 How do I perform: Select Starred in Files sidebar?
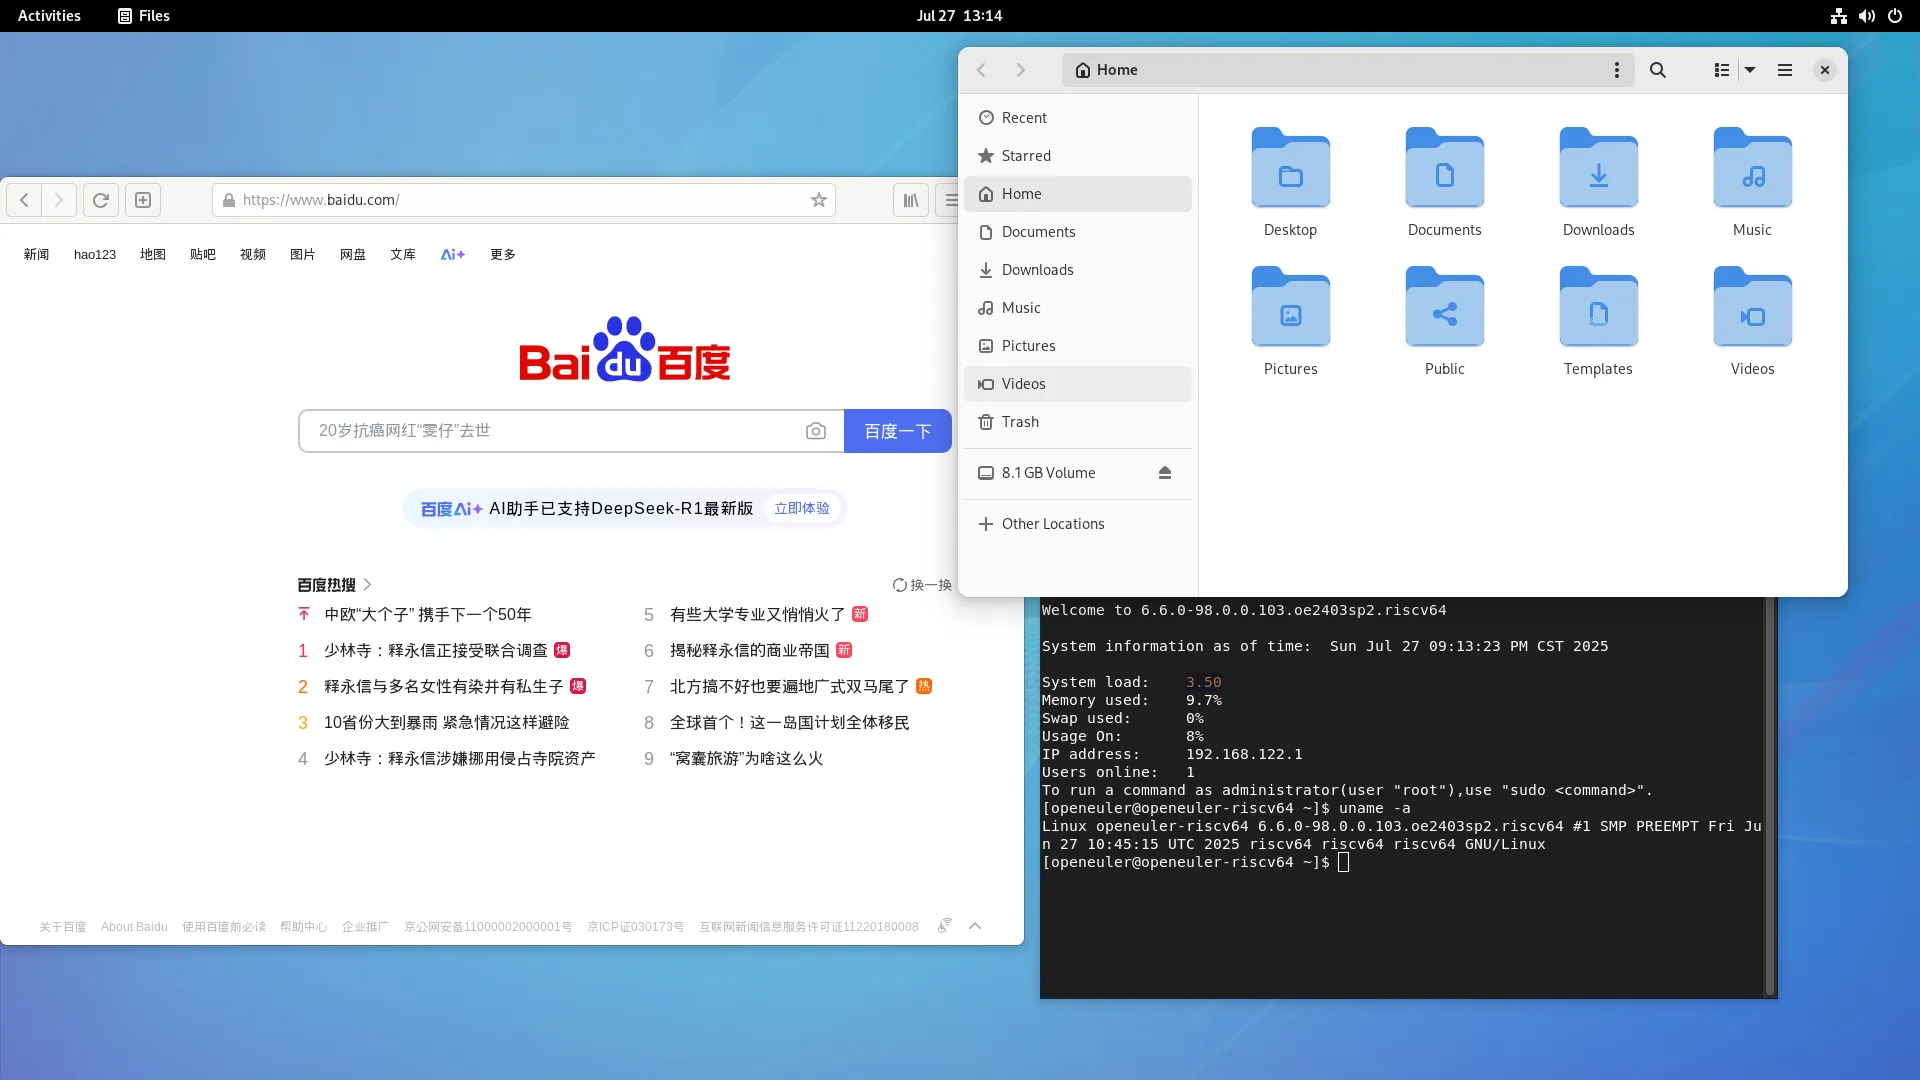tap(1078, 156)
